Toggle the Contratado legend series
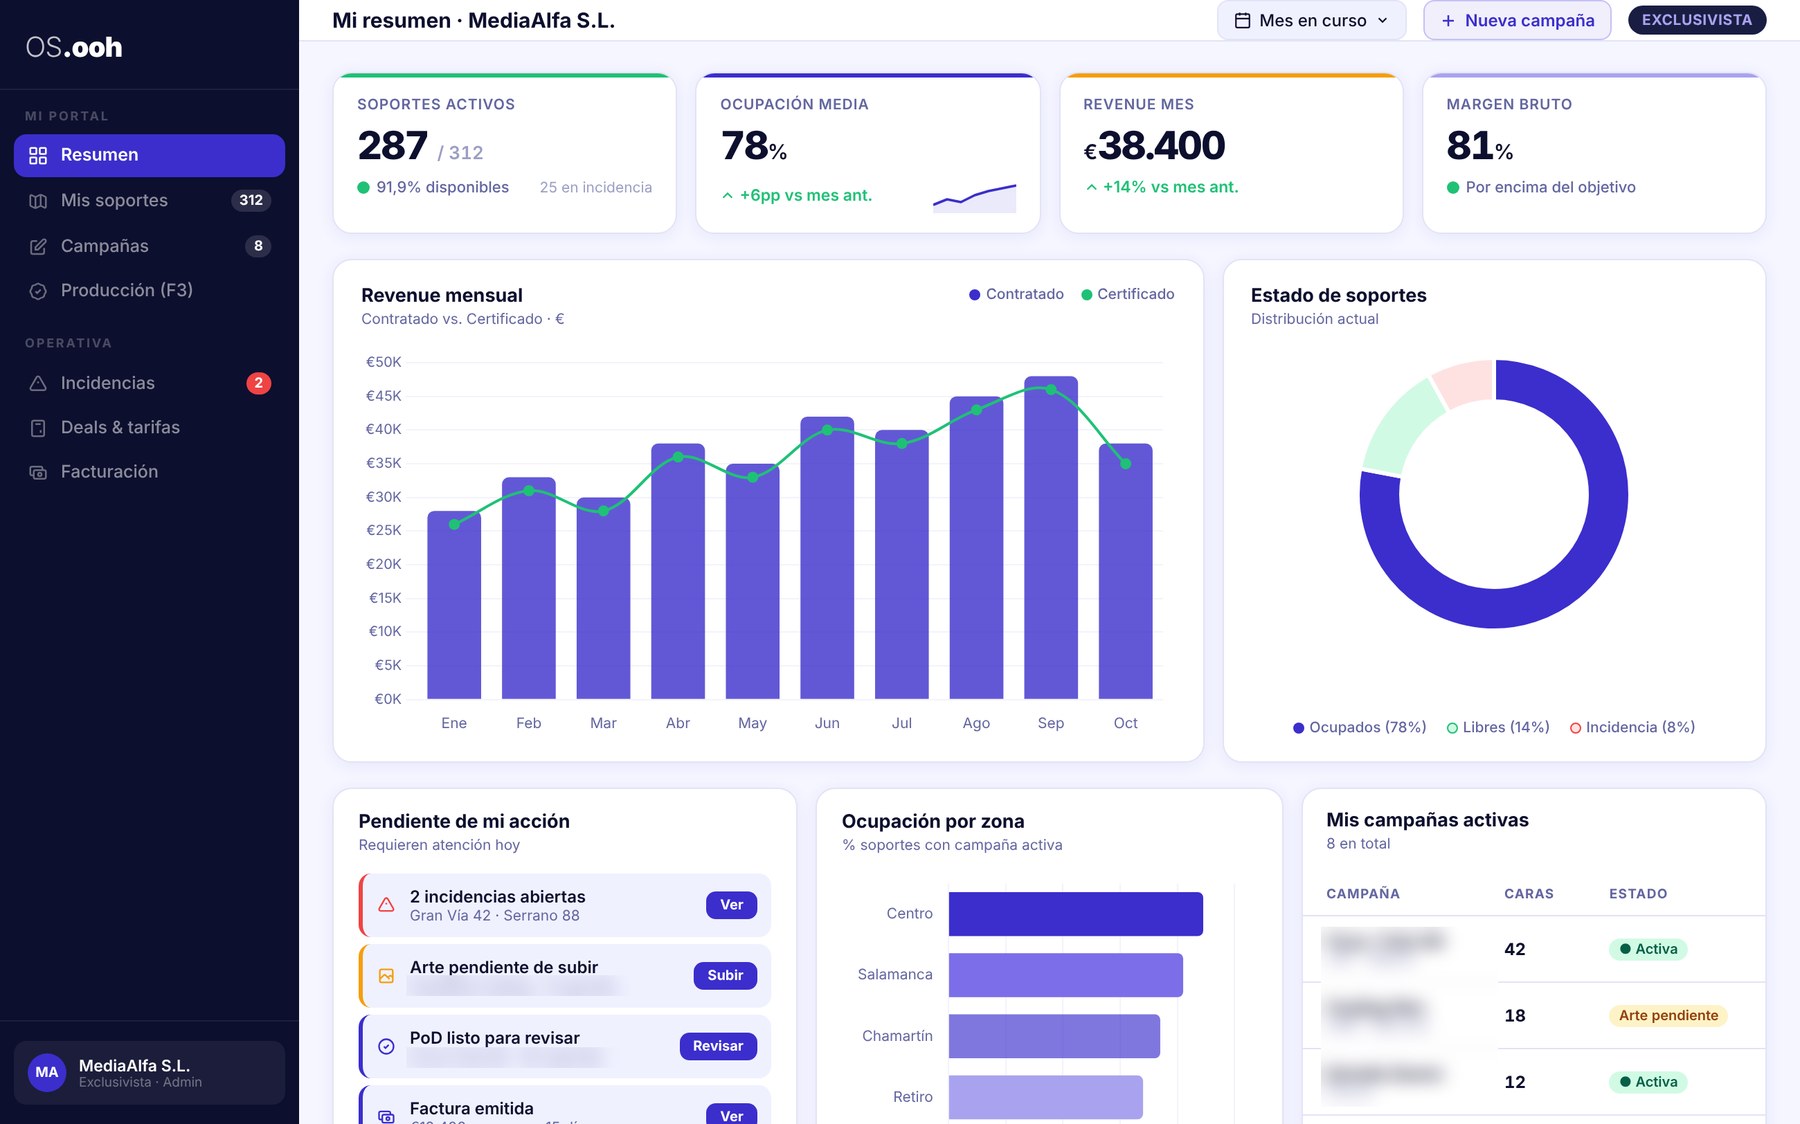This screenshot has height=1124, width=1800. tap(1016, 294)
